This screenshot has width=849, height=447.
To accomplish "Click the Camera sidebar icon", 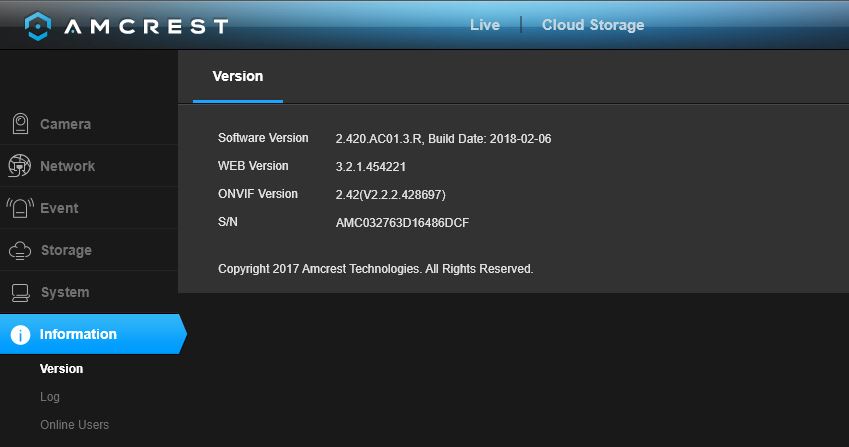I will [21, 124].
